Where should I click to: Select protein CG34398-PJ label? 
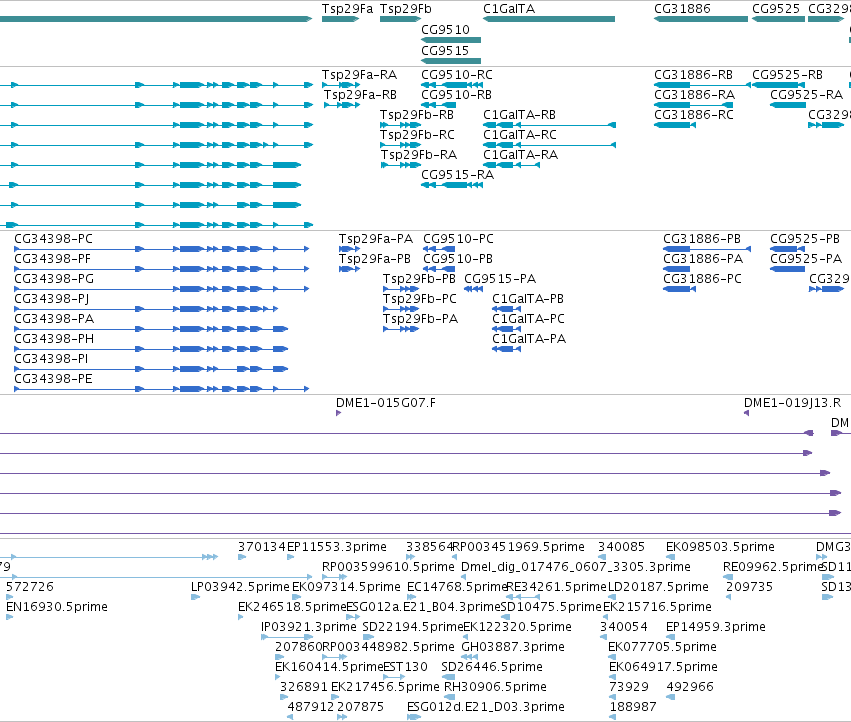point(52,299)
